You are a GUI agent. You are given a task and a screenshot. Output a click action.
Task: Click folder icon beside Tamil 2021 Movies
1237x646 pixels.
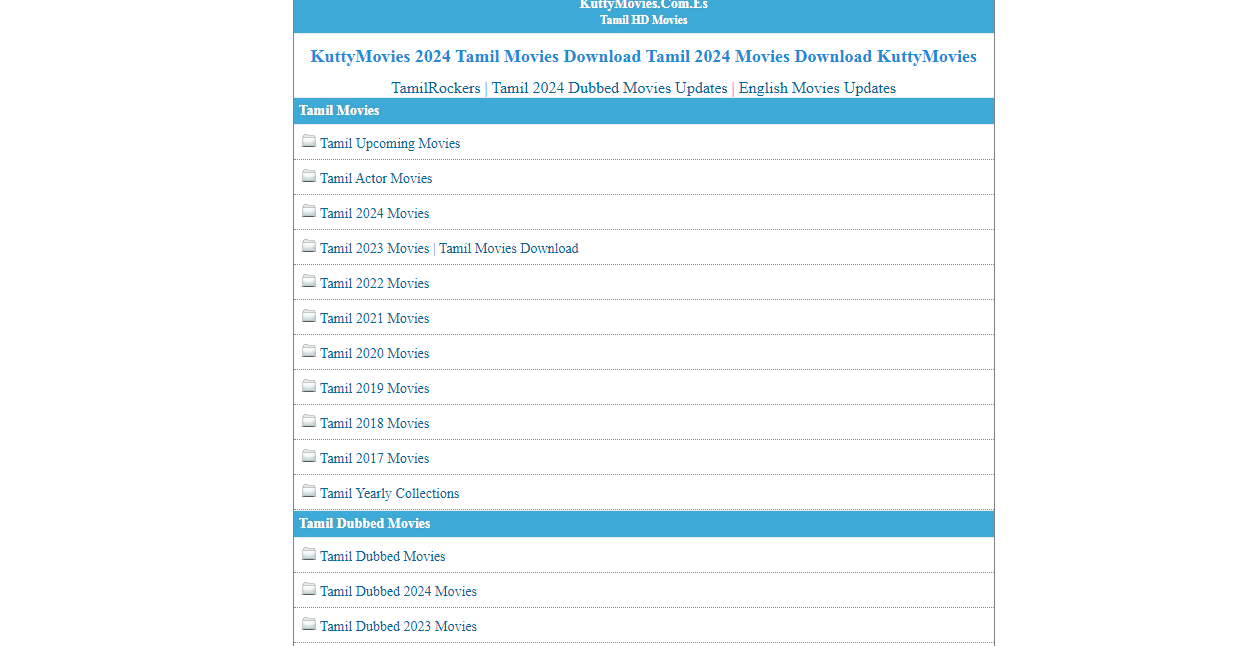pos(309,316)
